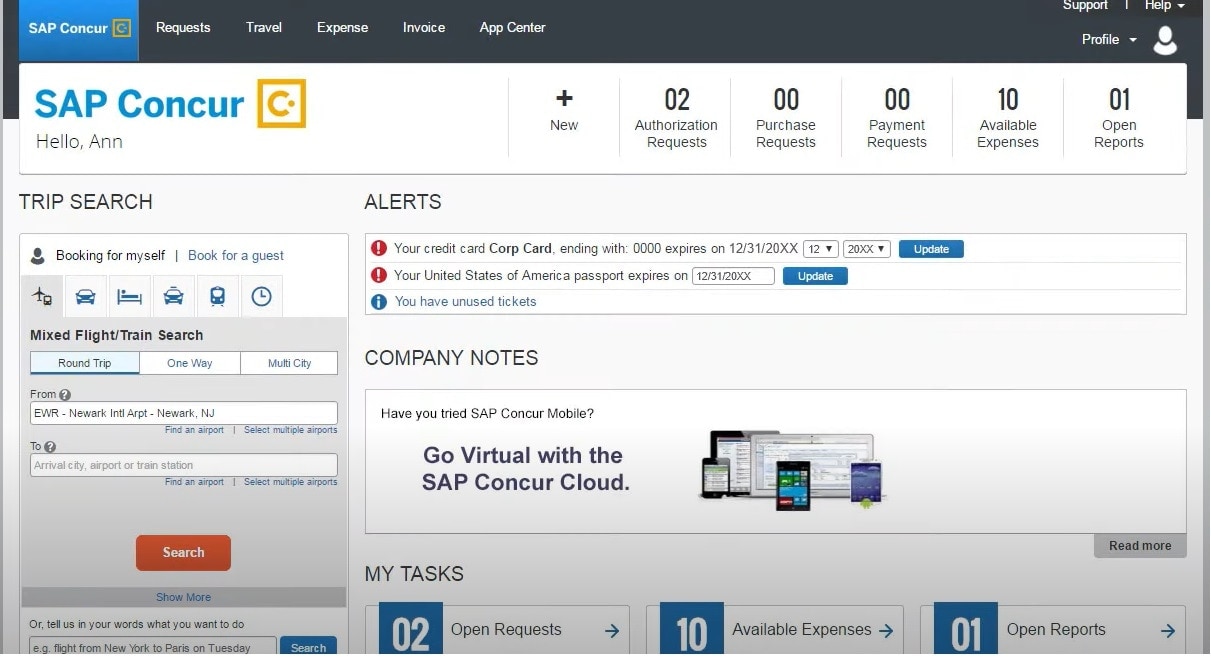The width and height of the screenshot is (1211, 658).
Task: Open 02 Authorization Requests counter
Action: (676, 118)
